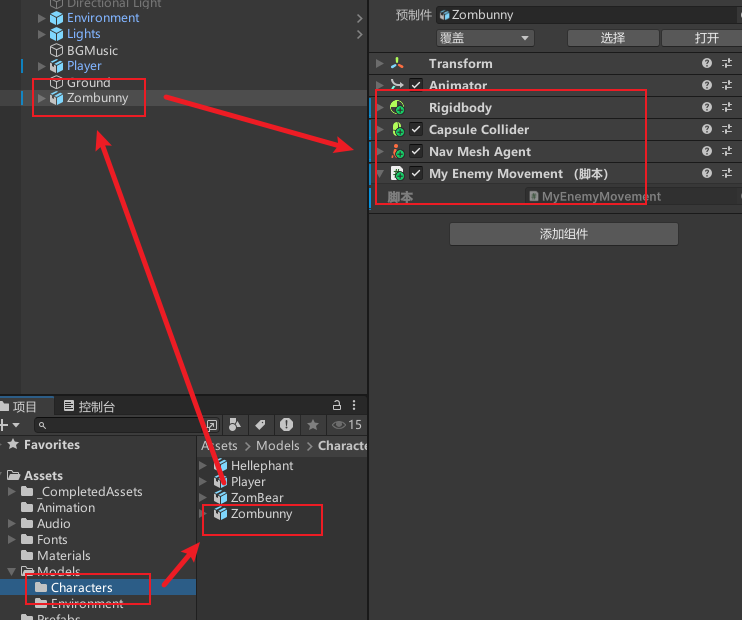742x620 pixels.
Task: Open help for Transform component
Action: (x=707, y=63)
